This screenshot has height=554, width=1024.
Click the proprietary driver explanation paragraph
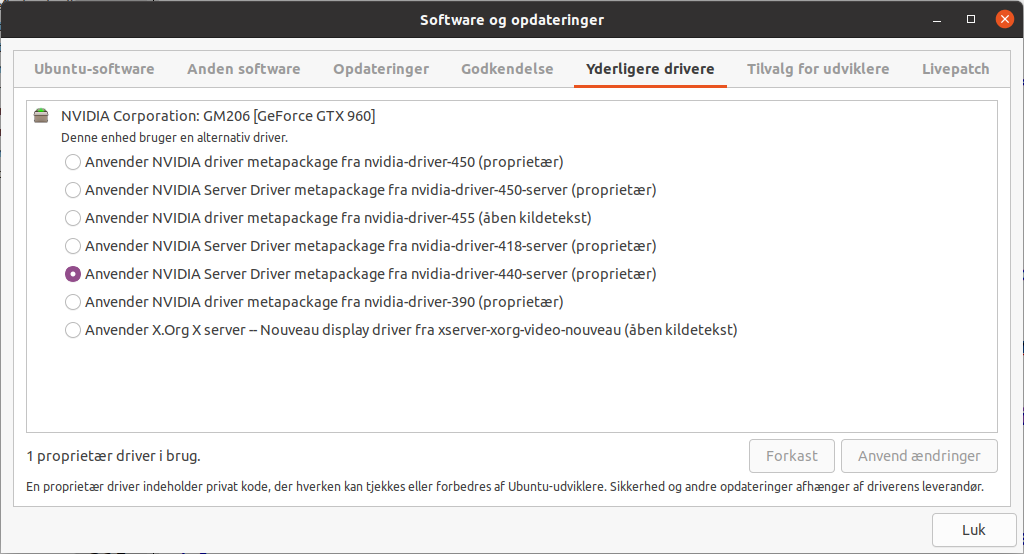coord(505,487)
